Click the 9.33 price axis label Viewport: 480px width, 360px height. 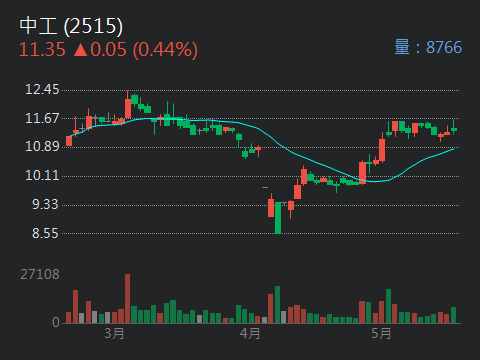(45, 204)
